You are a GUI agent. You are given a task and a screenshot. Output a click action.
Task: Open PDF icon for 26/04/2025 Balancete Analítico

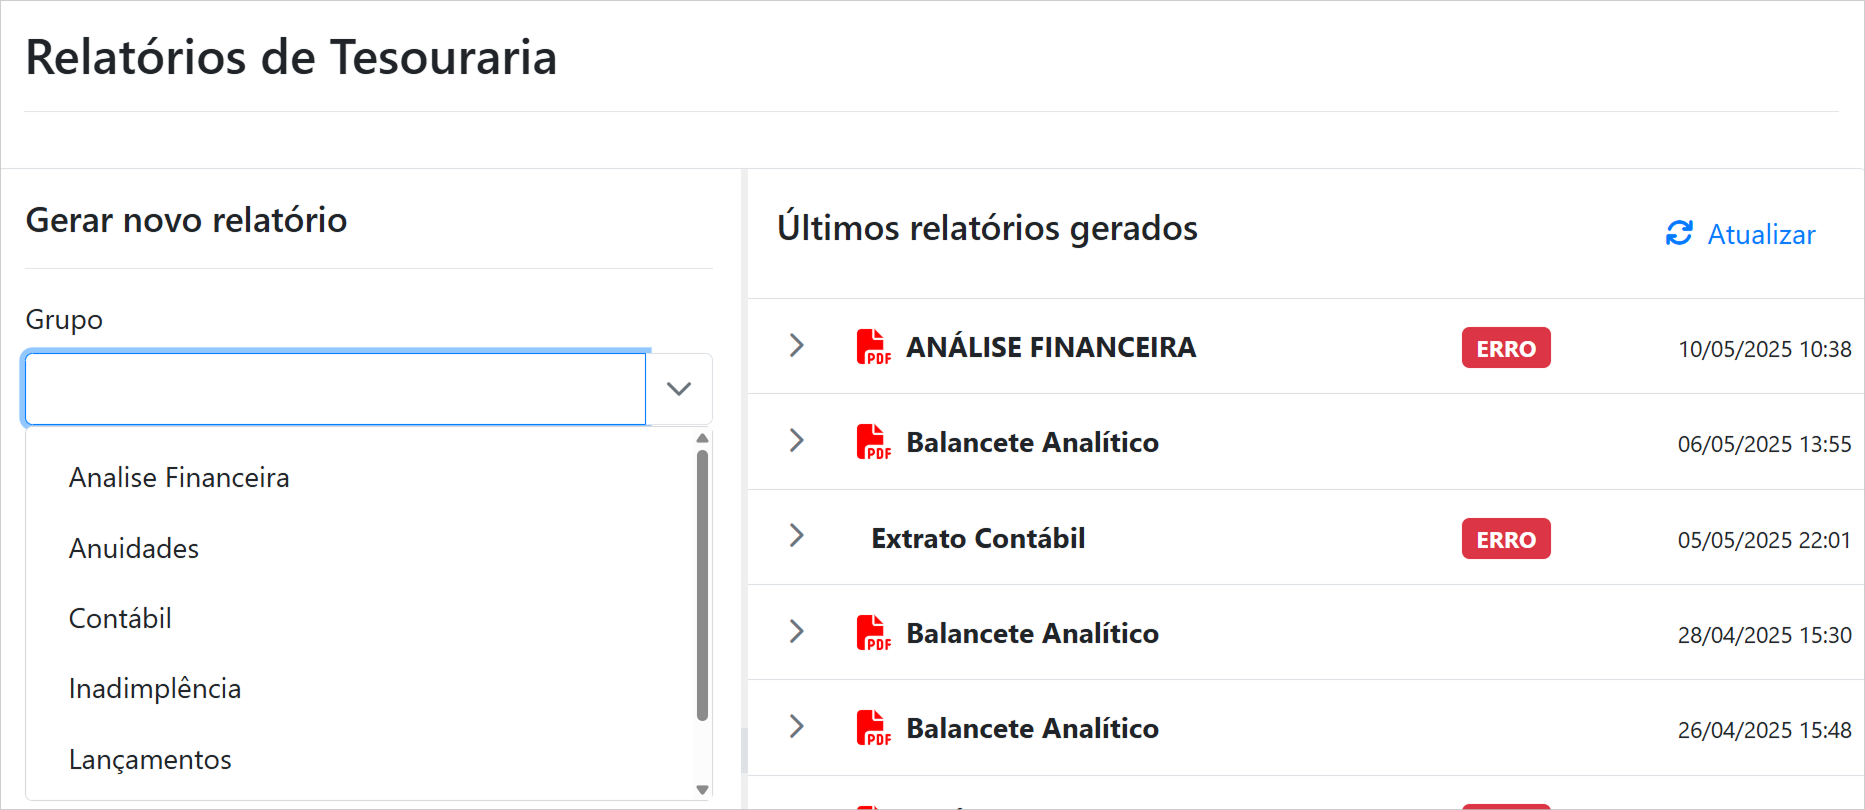[872, 728]
